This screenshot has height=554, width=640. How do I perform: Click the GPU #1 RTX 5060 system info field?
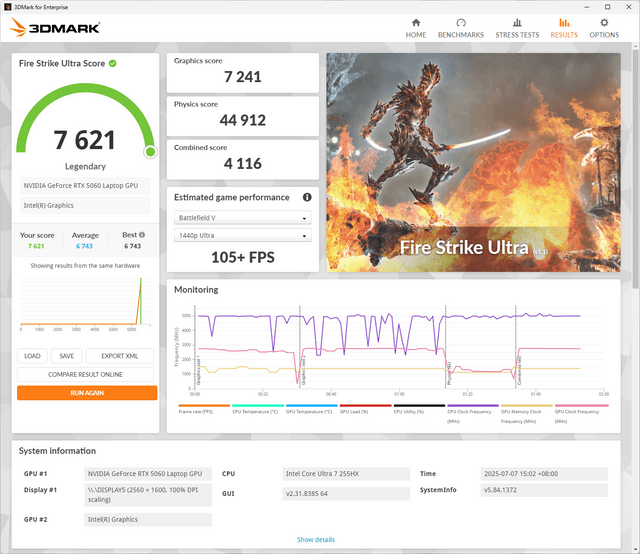pyautogui.click(x=148, y=474)
